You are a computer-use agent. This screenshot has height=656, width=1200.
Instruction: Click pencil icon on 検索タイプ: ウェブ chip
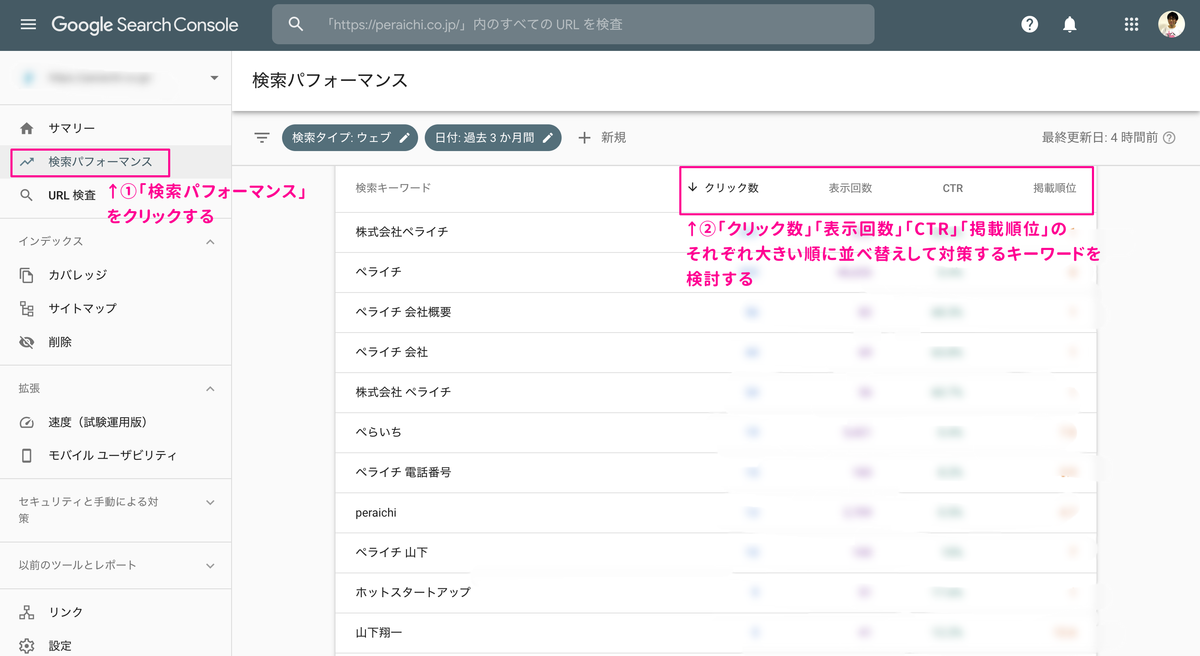405,138
